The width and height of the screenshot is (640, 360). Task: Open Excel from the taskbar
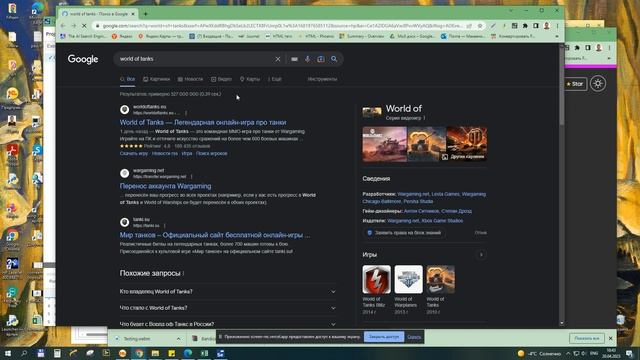click(x=204, y=353)
